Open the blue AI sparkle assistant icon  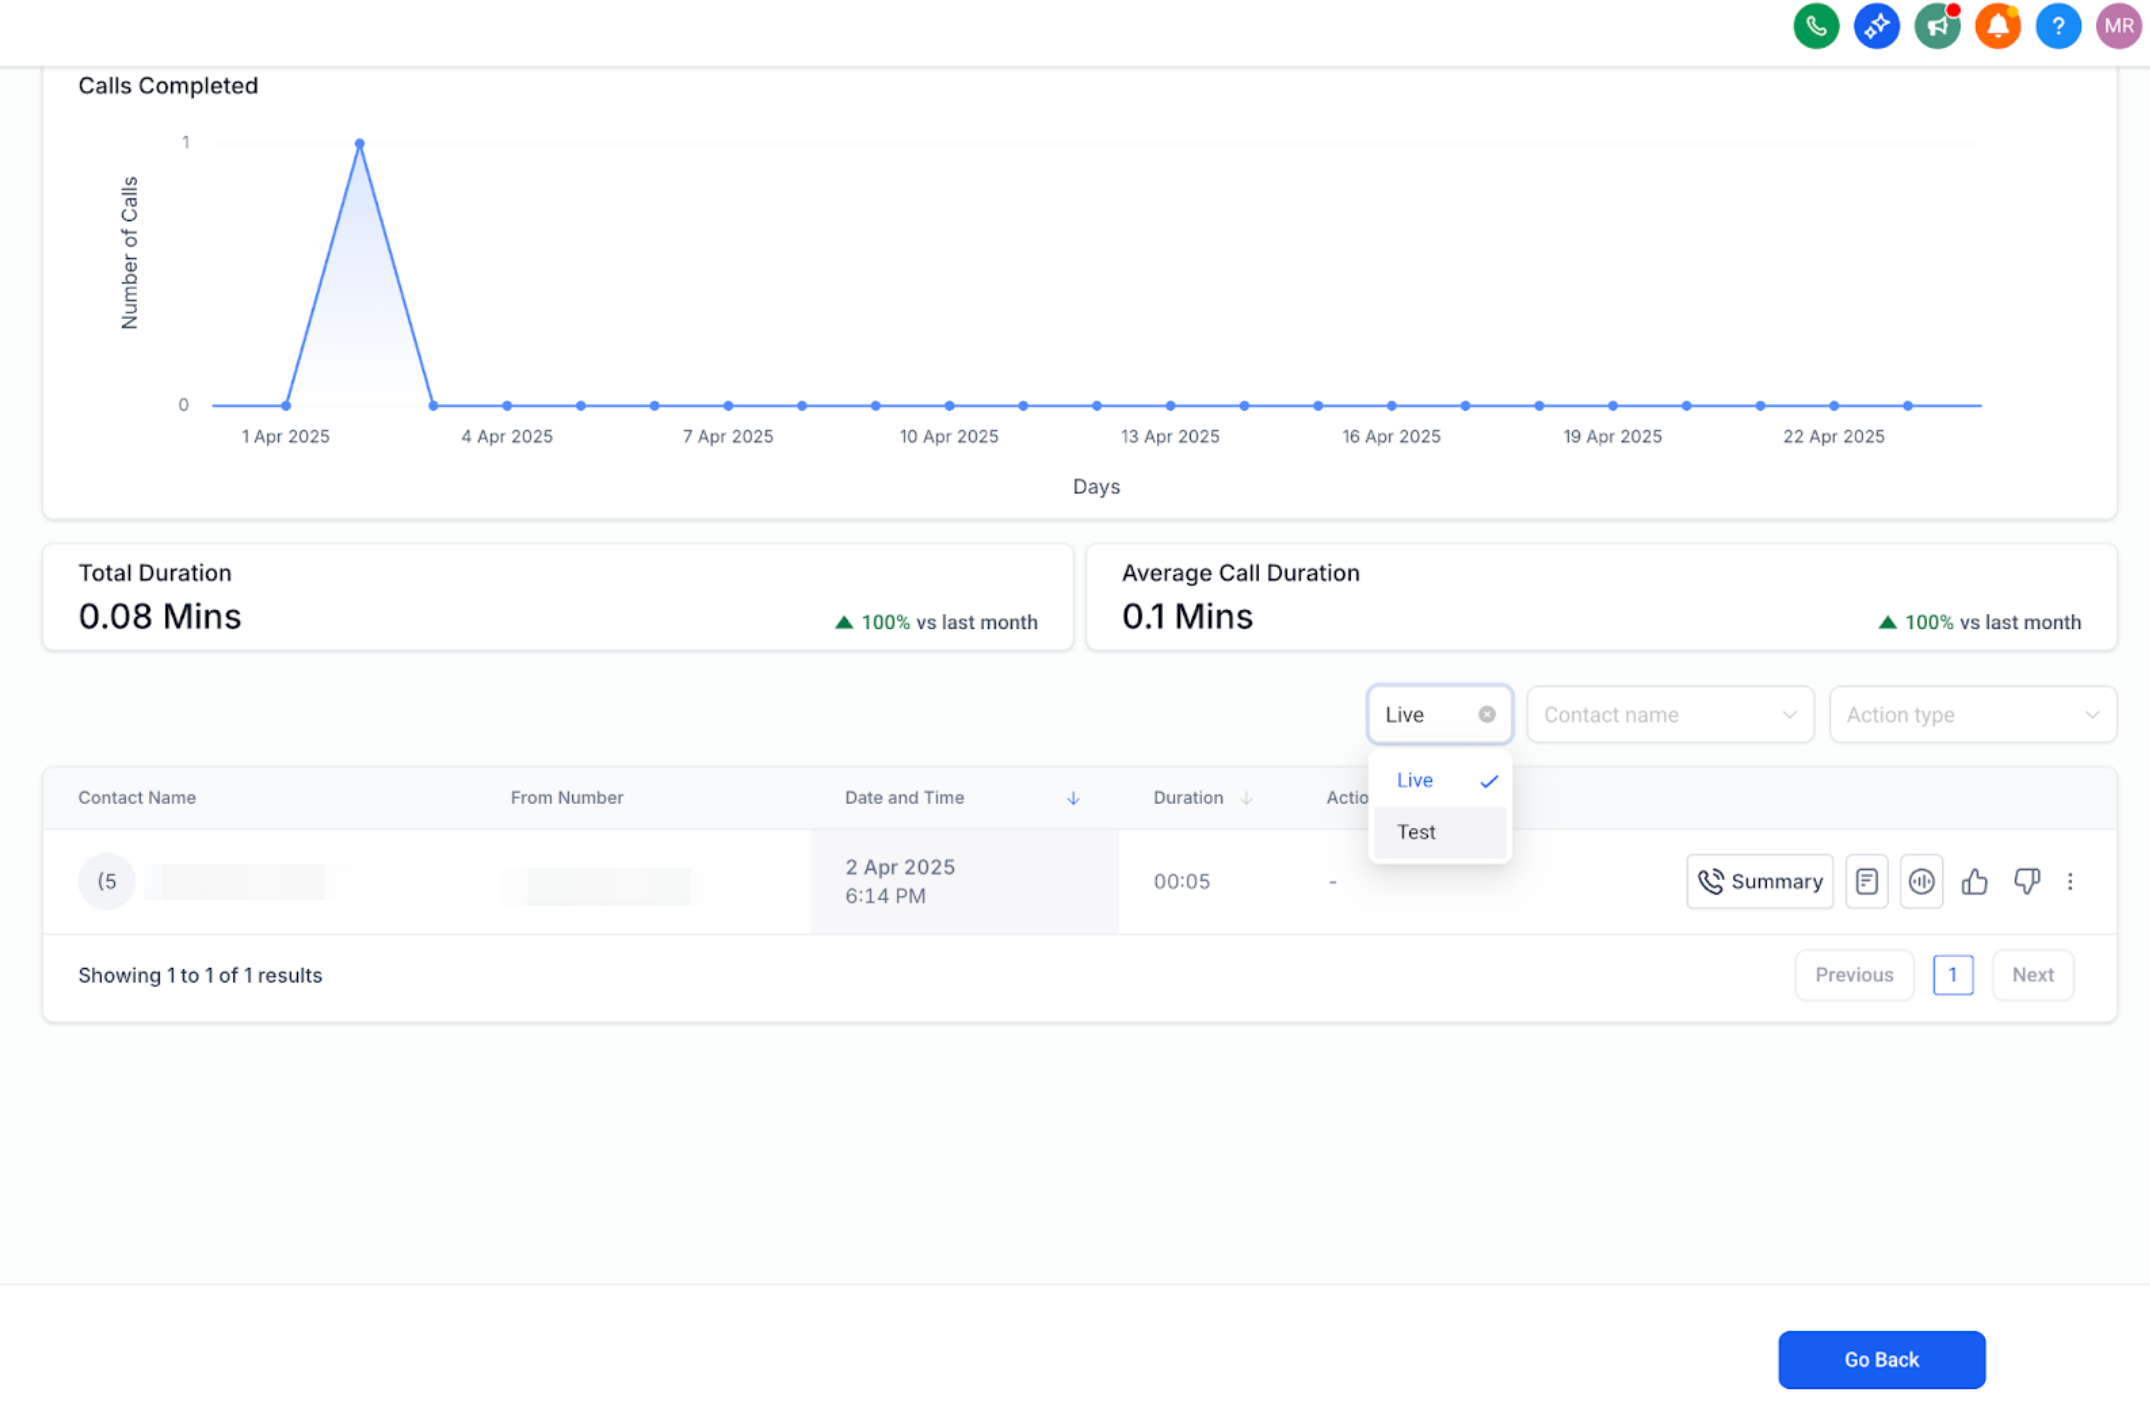1876,27
